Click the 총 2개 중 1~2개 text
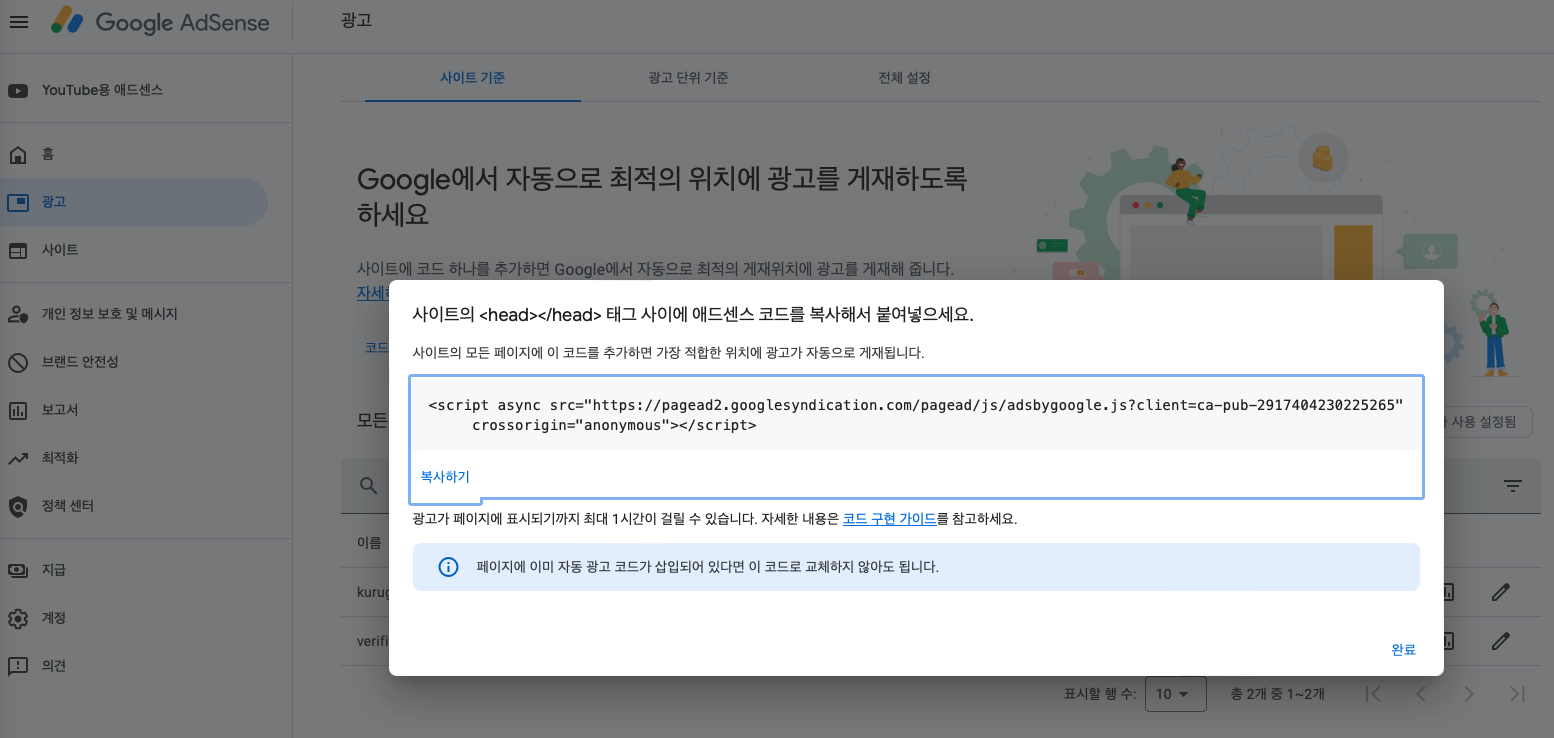The width and height of the screenshot is (1554, 738). click(x=1277, y=694)
